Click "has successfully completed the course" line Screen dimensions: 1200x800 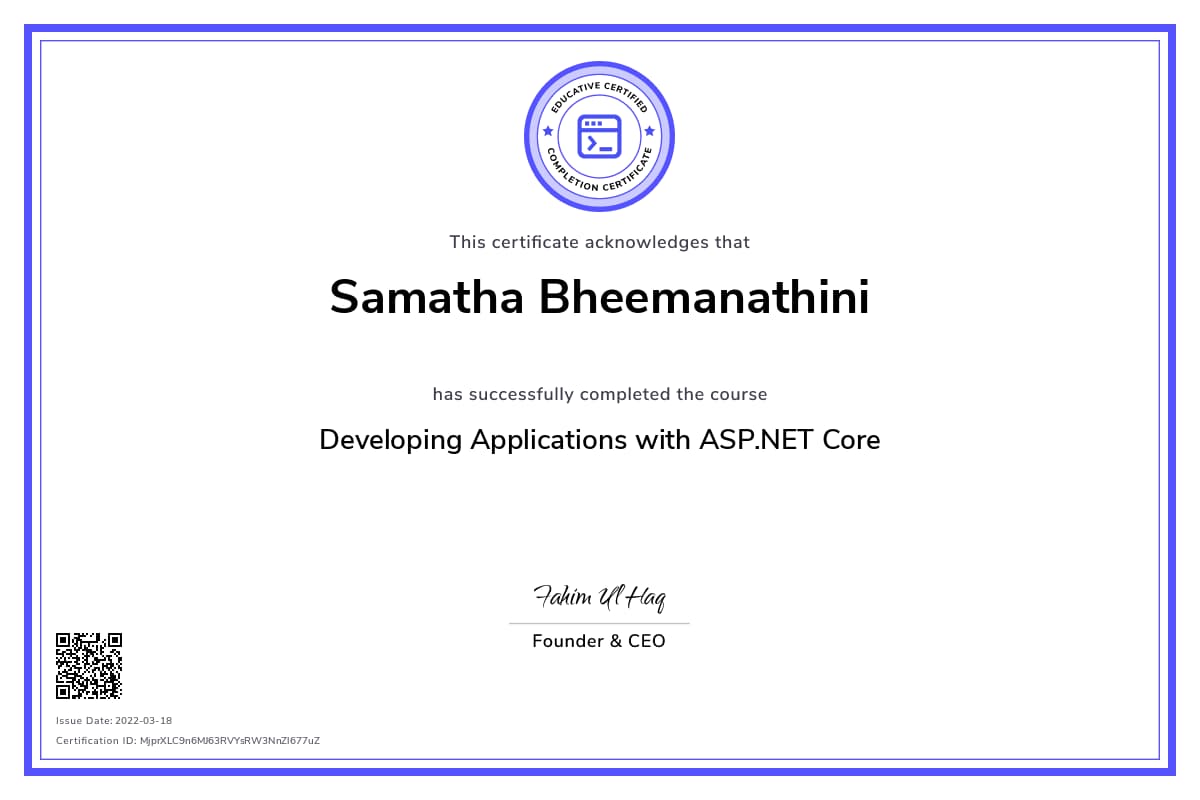pos(599,394)
